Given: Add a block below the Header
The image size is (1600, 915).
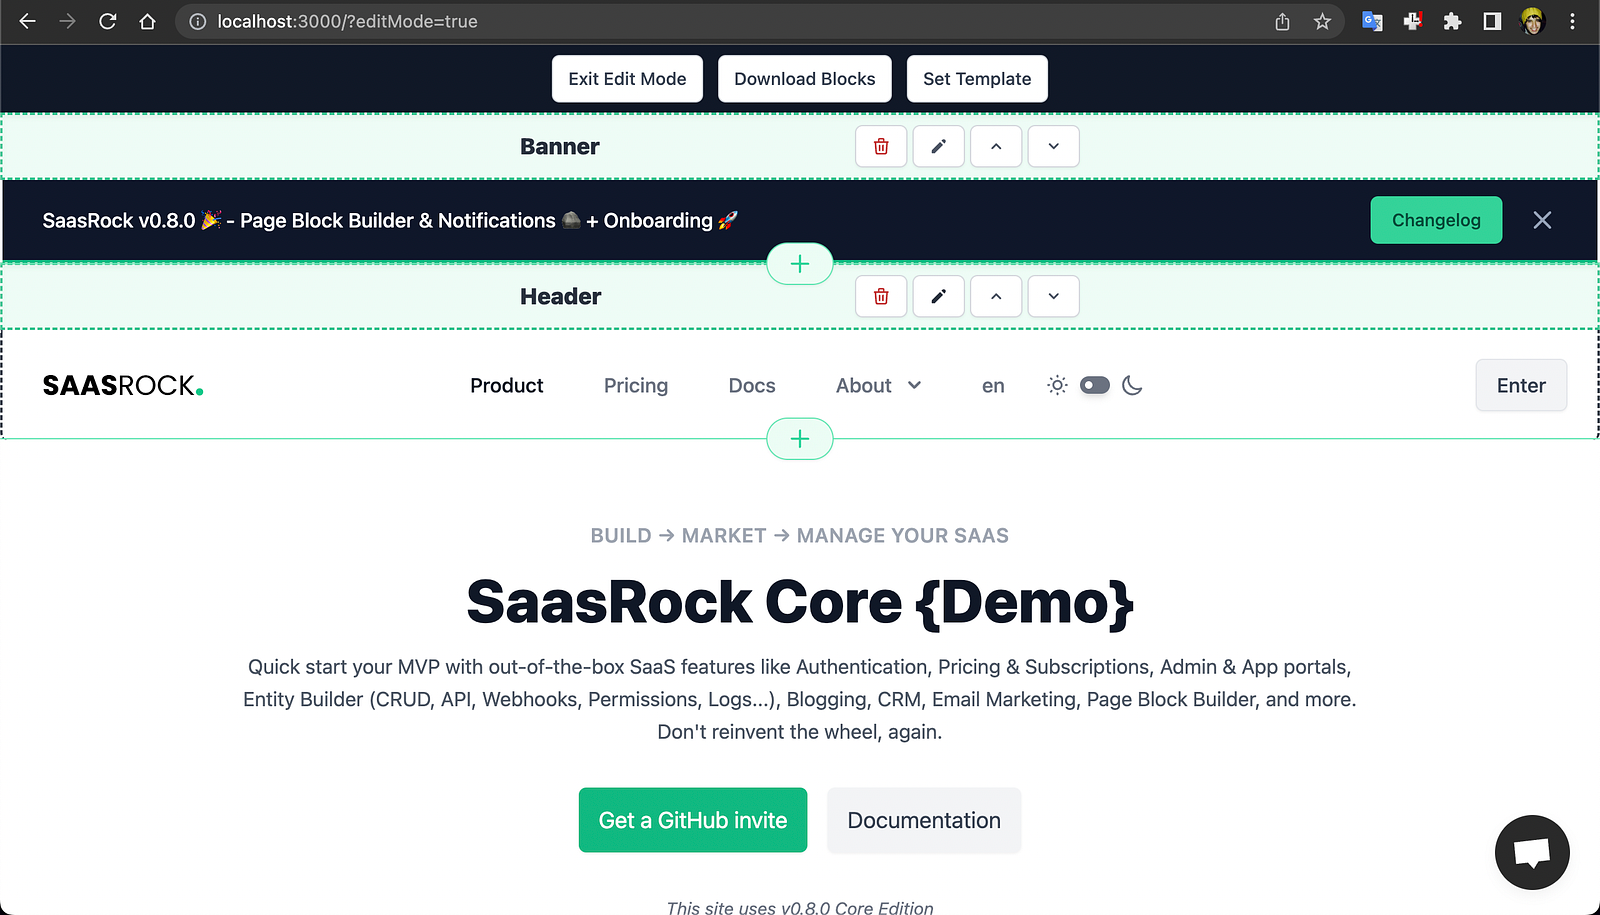Looking at the screenshot, I should point(800,439).
